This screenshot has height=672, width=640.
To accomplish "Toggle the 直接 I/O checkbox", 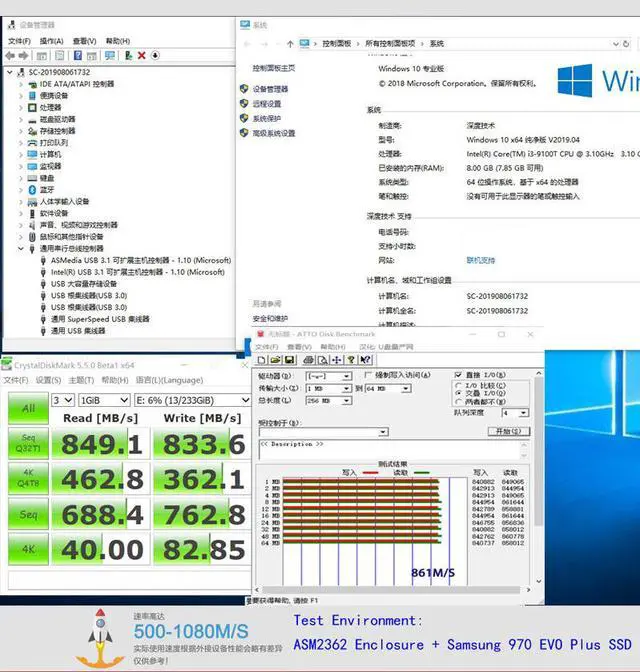I will pos(458,375).
